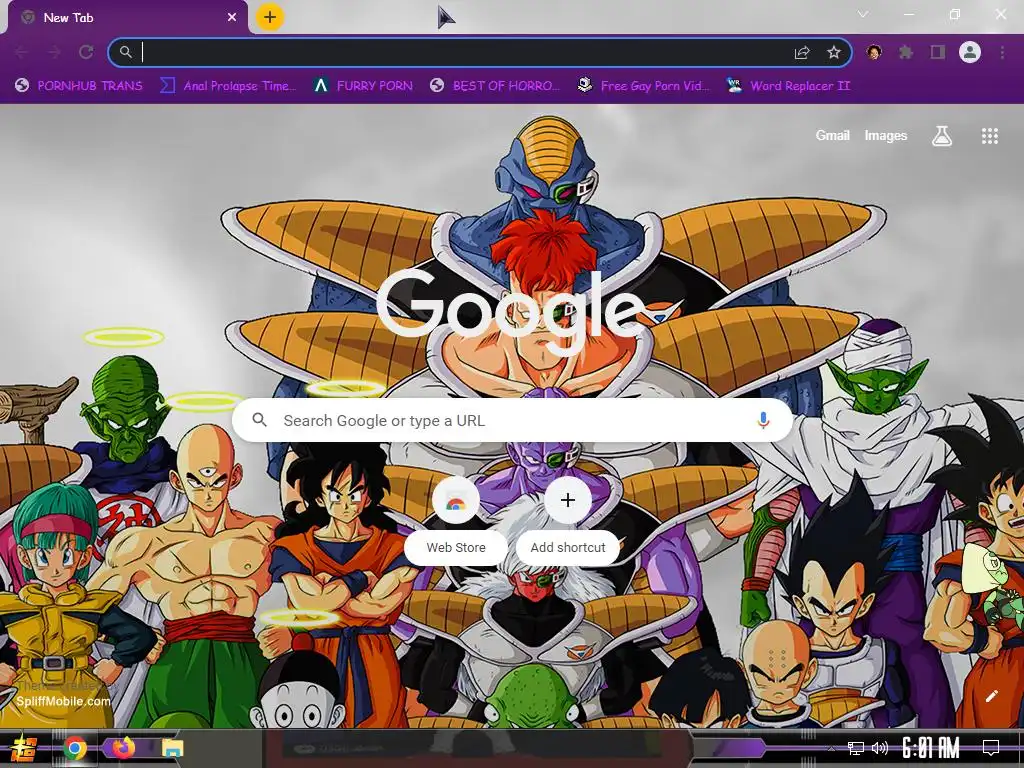Open network status in the system tray
Screen dimensions: 1024x768
pos(856,748)
